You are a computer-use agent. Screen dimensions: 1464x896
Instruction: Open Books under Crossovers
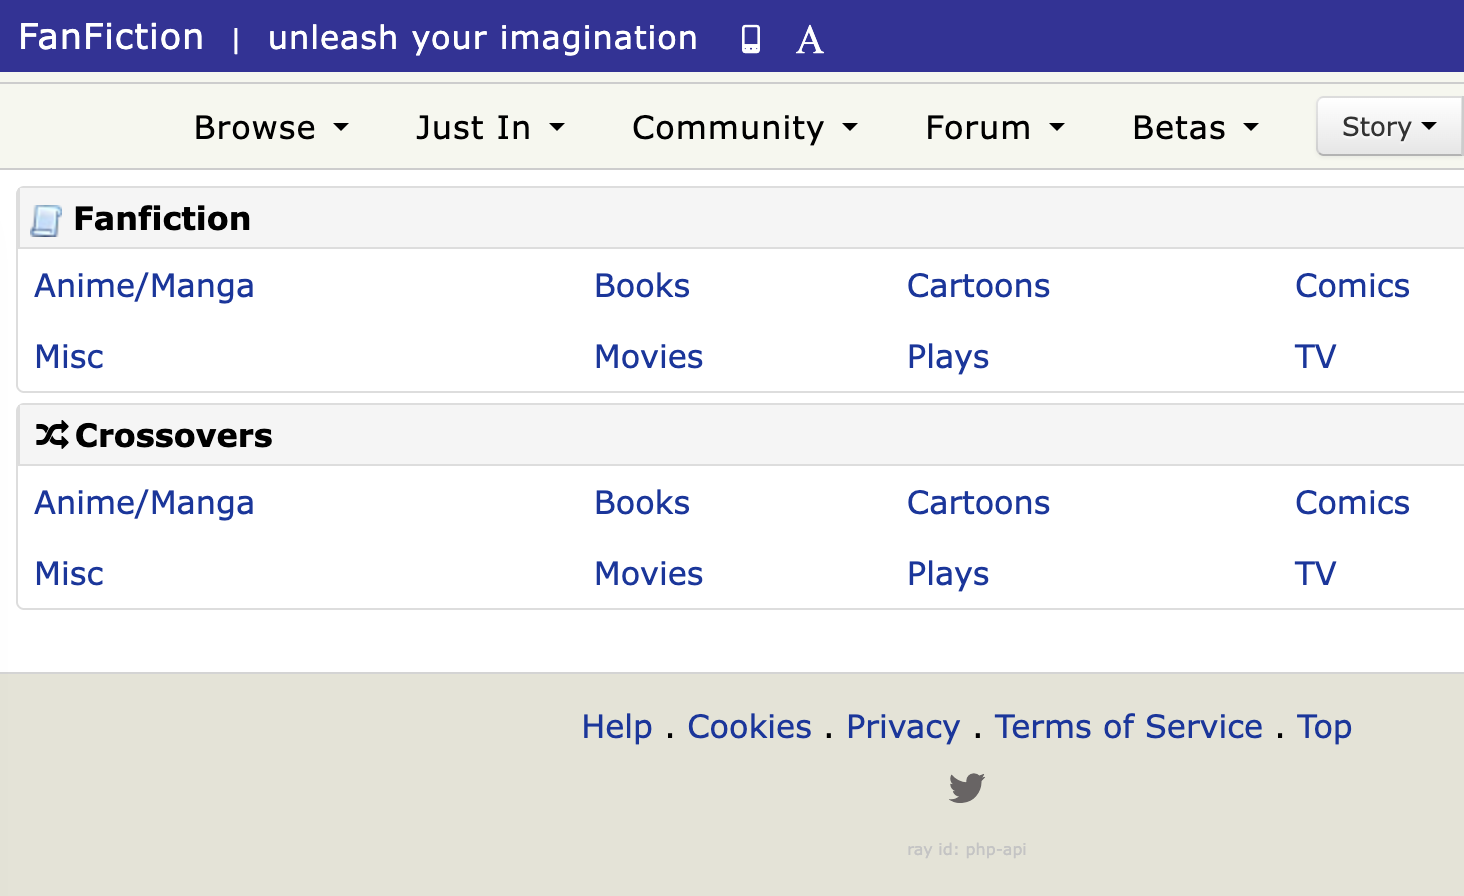(x=642, y=503)
